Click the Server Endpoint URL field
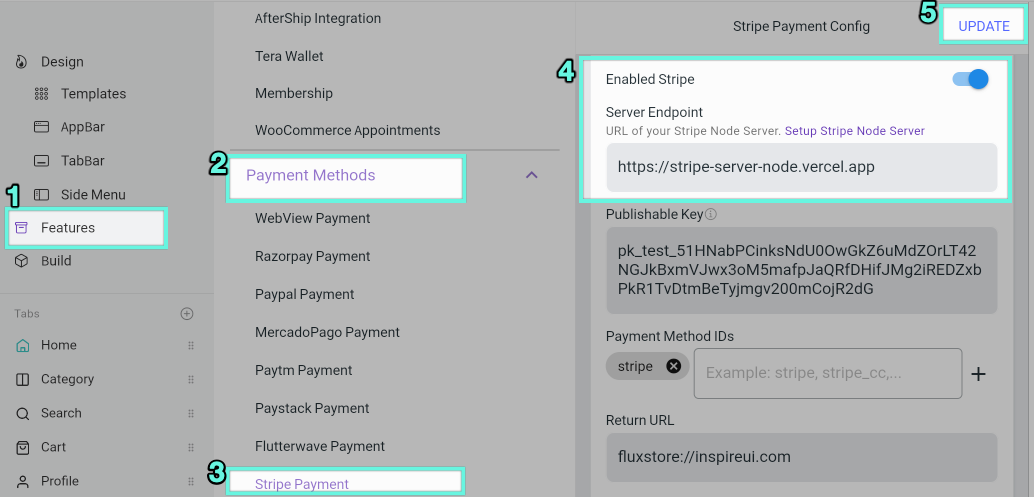 point(802,167)
